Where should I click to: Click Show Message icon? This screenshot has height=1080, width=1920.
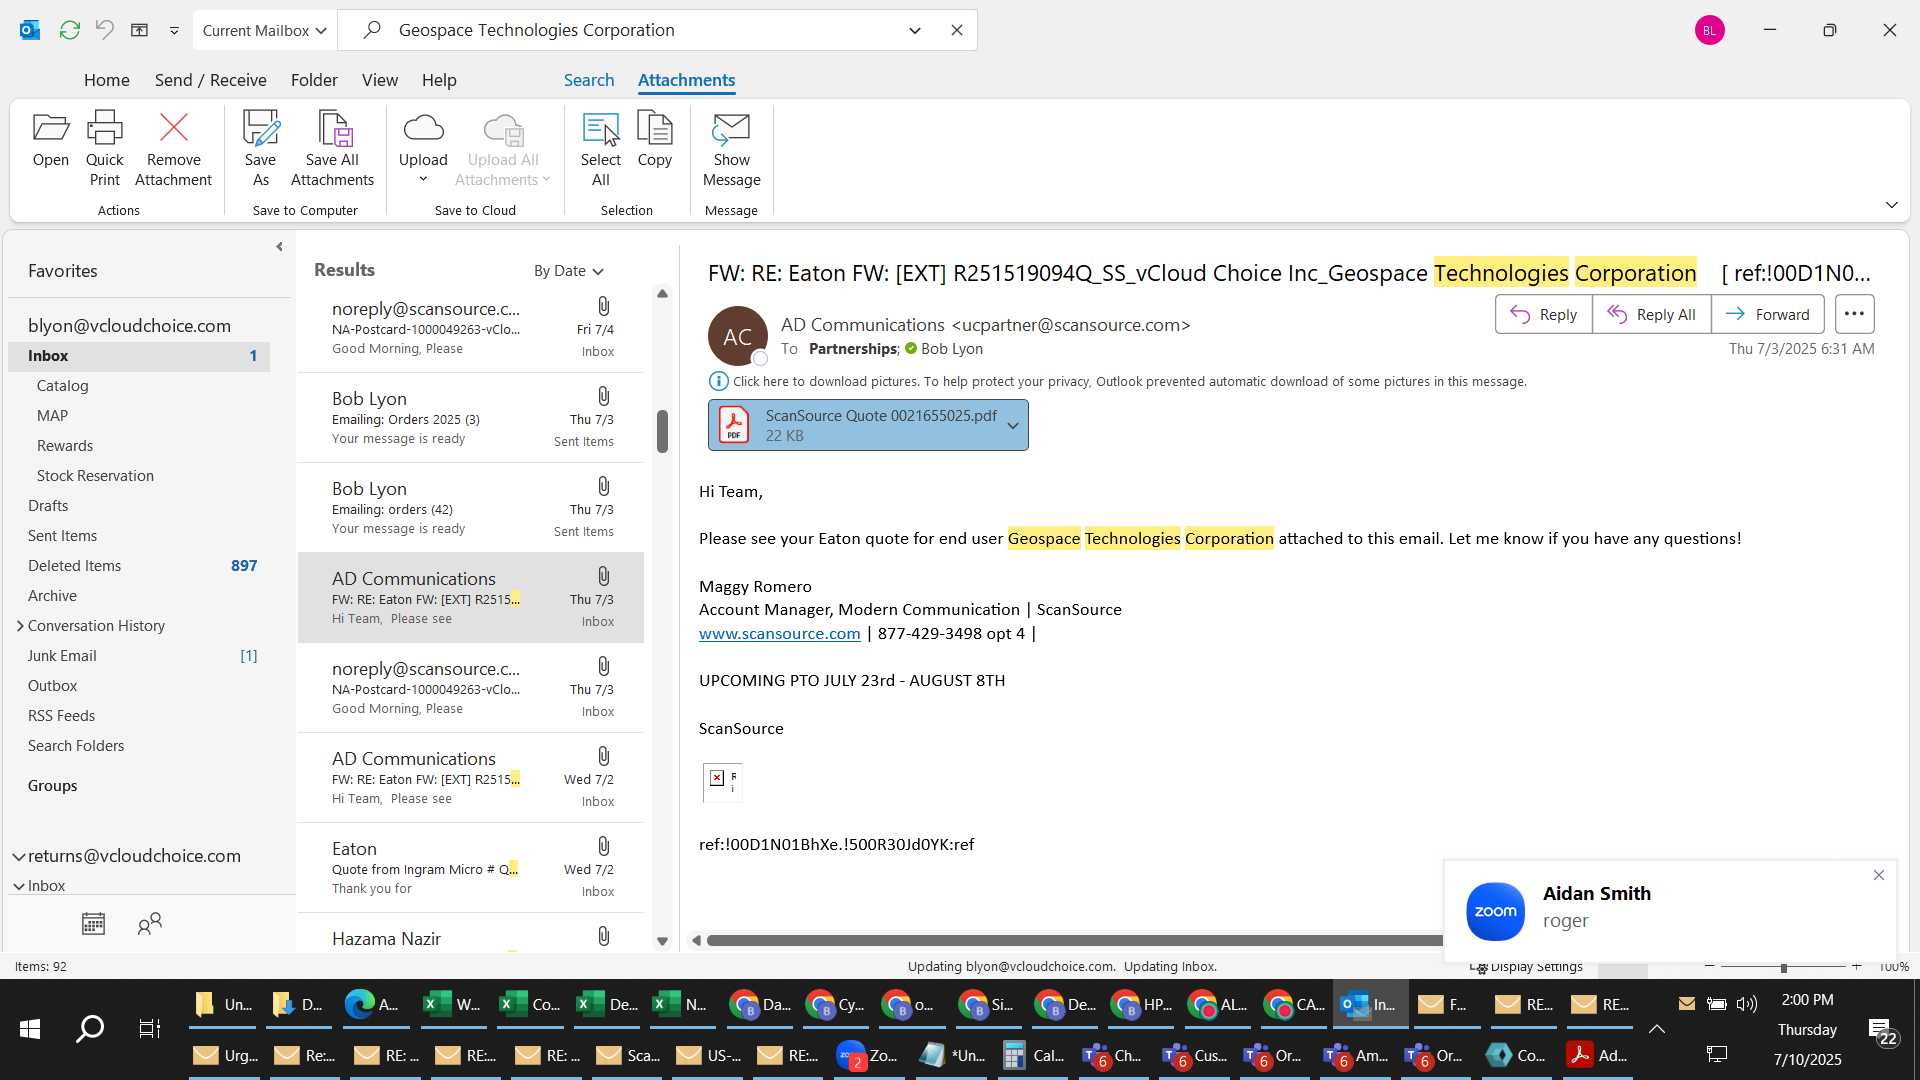click(731, 149)
